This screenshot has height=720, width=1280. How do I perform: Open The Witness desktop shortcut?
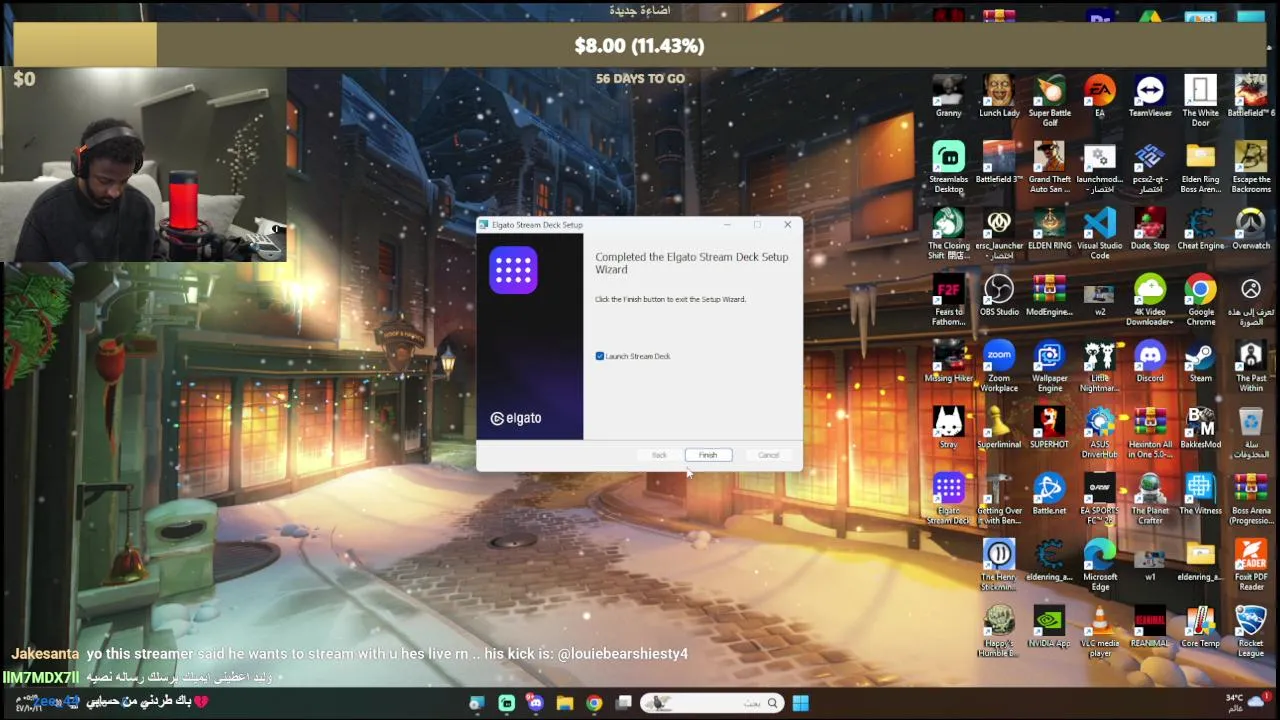coord(1200,494)
